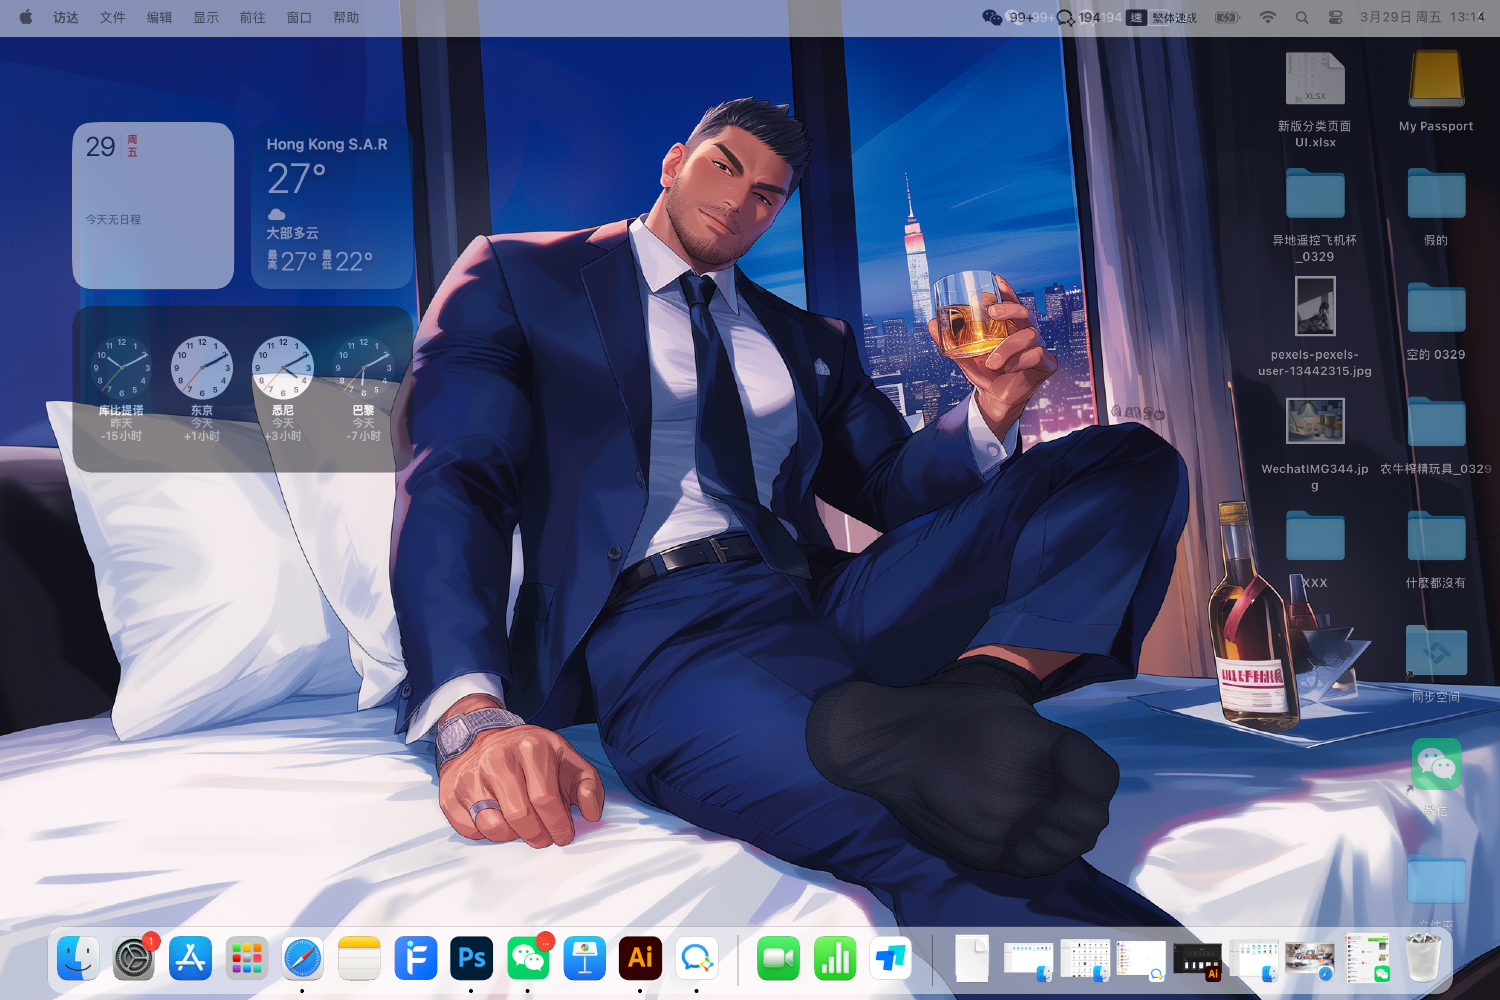This screenshot has height=1000, width=1500.
Task: Open Safari browser in the Dock
Action: [302, 959]
